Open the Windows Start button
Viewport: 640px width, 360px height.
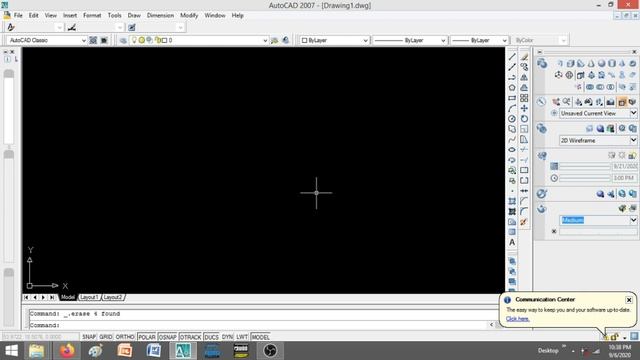(11, 351)
